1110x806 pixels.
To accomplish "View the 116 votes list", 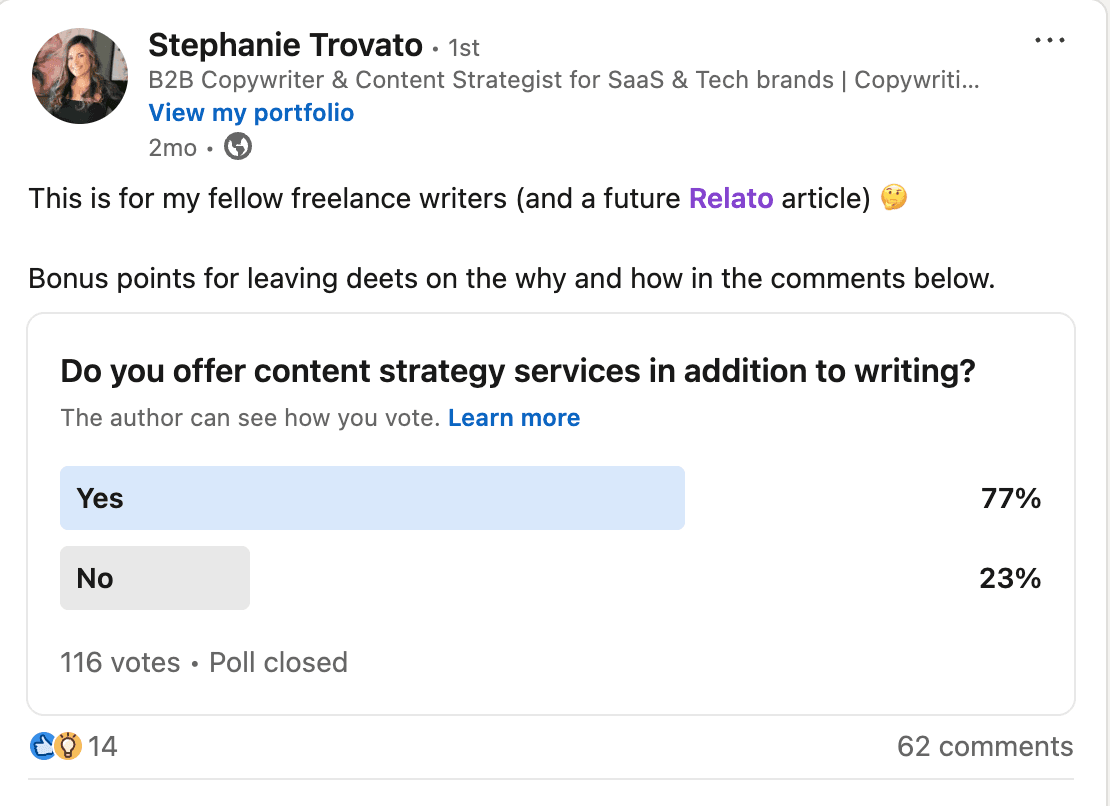I will (x=120, y=662).
